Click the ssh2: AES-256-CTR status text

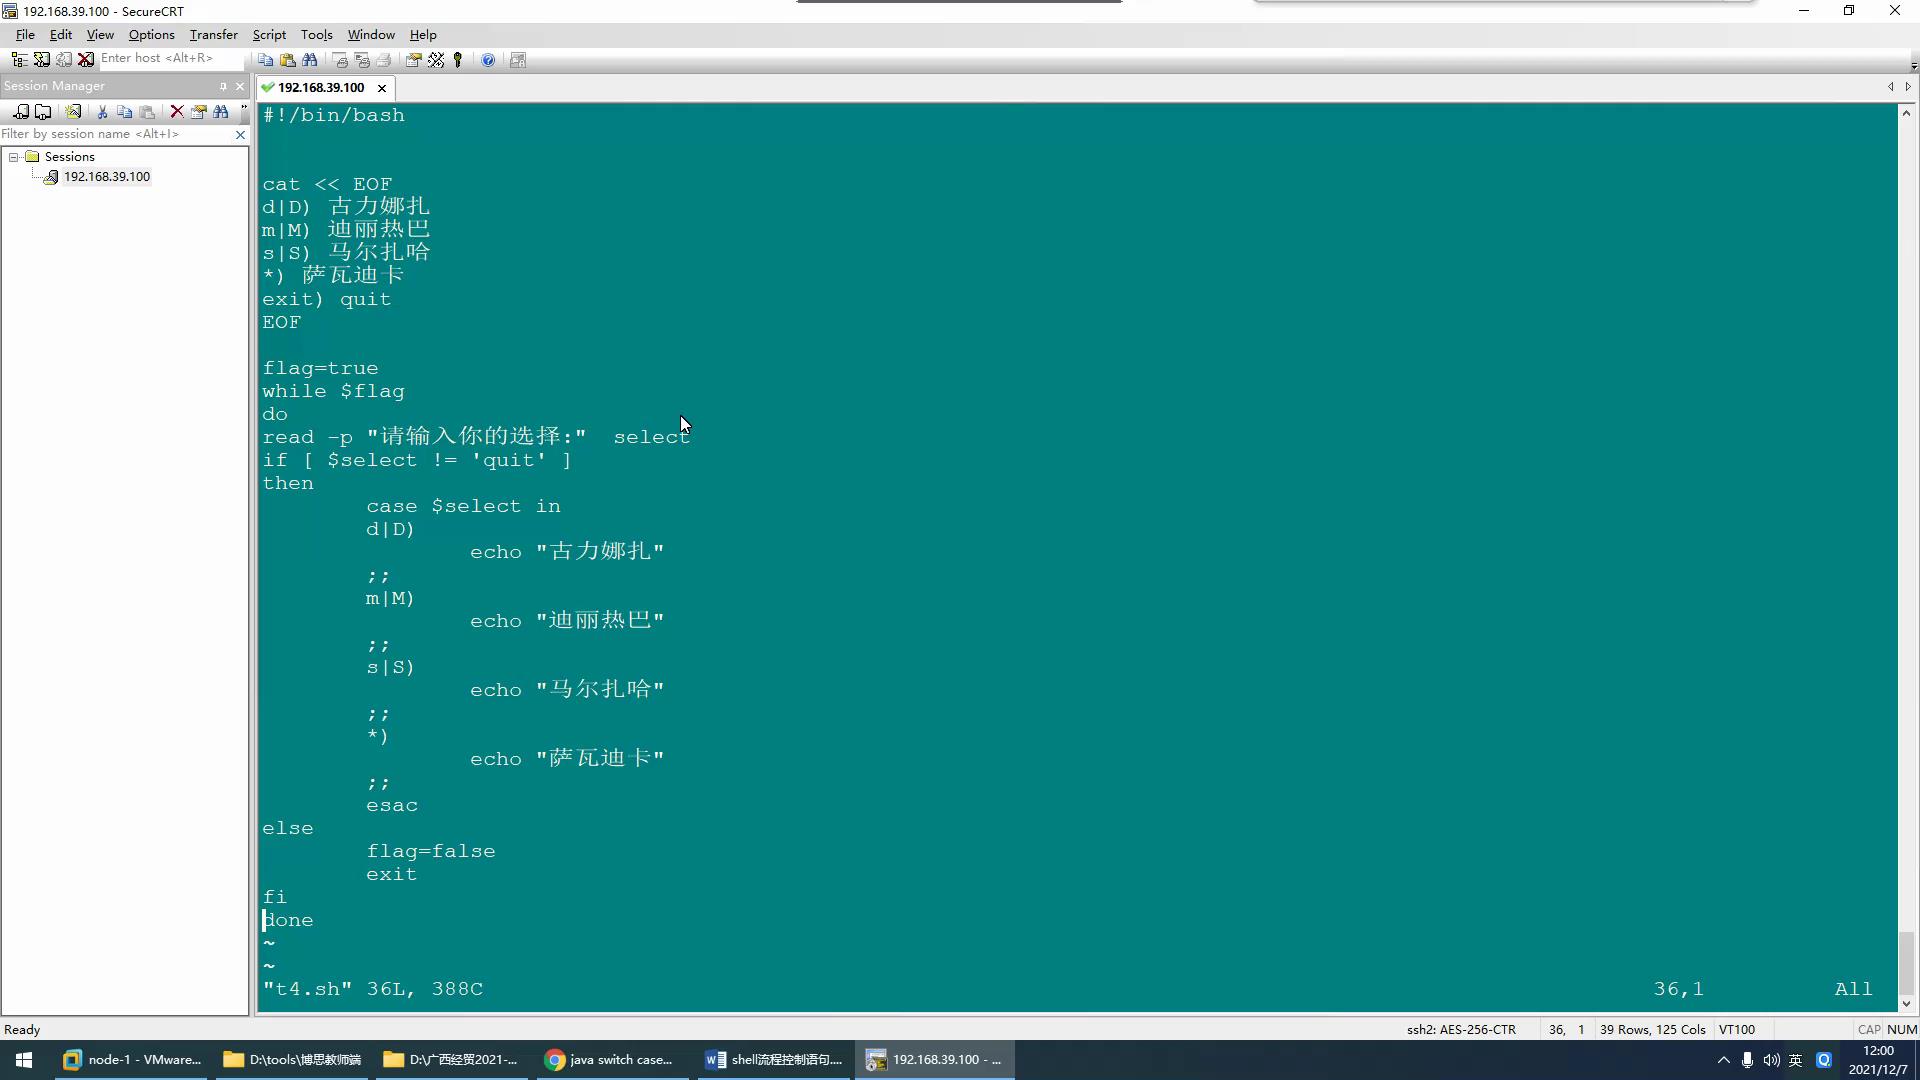1461,1029
